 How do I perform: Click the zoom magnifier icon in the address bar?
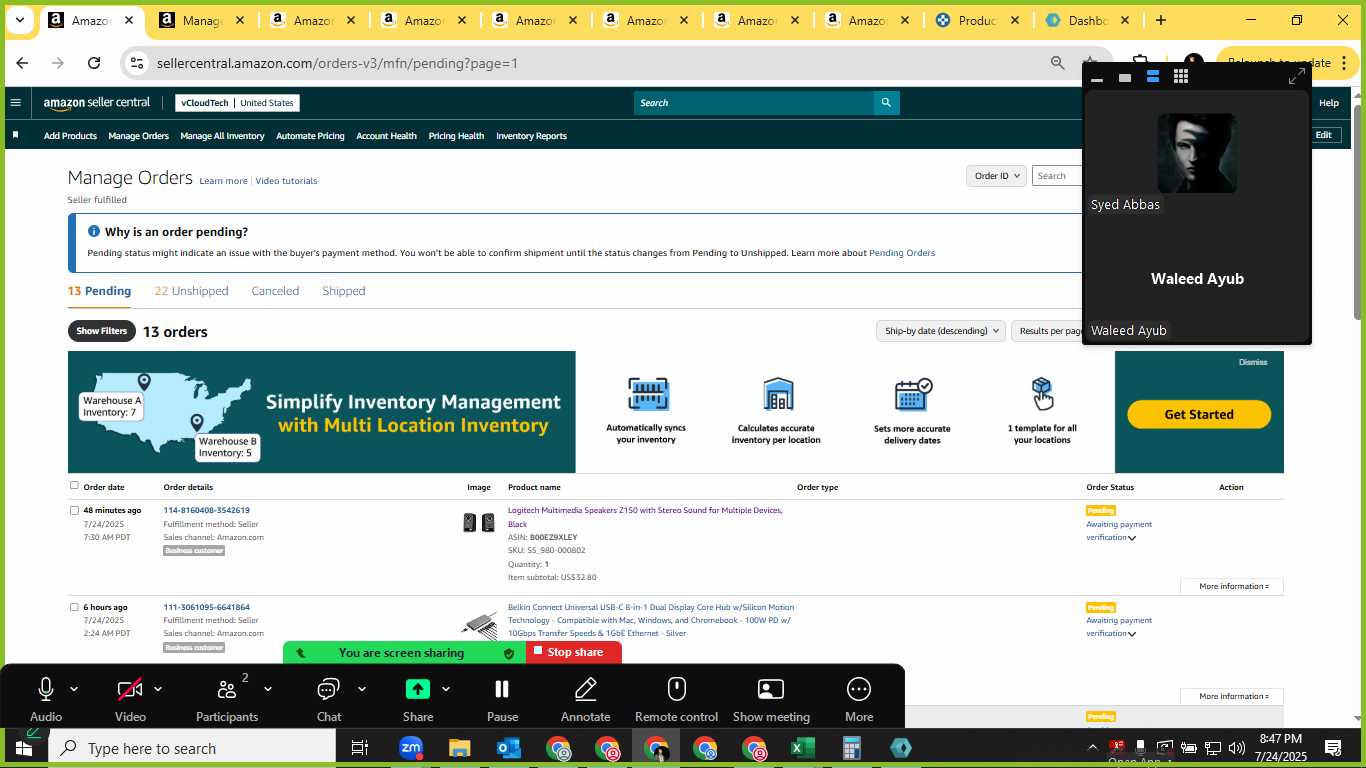point(1057,63)
